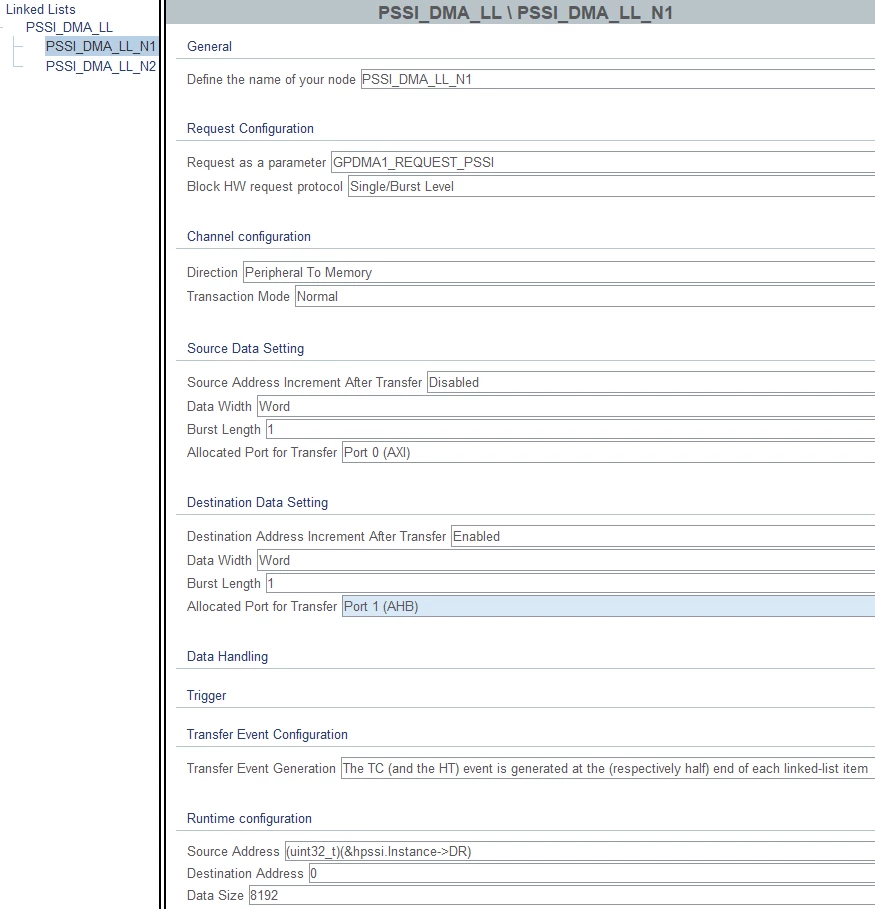The image size is (875, 909).
Task: Click the 'Data Size' label
Action: 215,896
